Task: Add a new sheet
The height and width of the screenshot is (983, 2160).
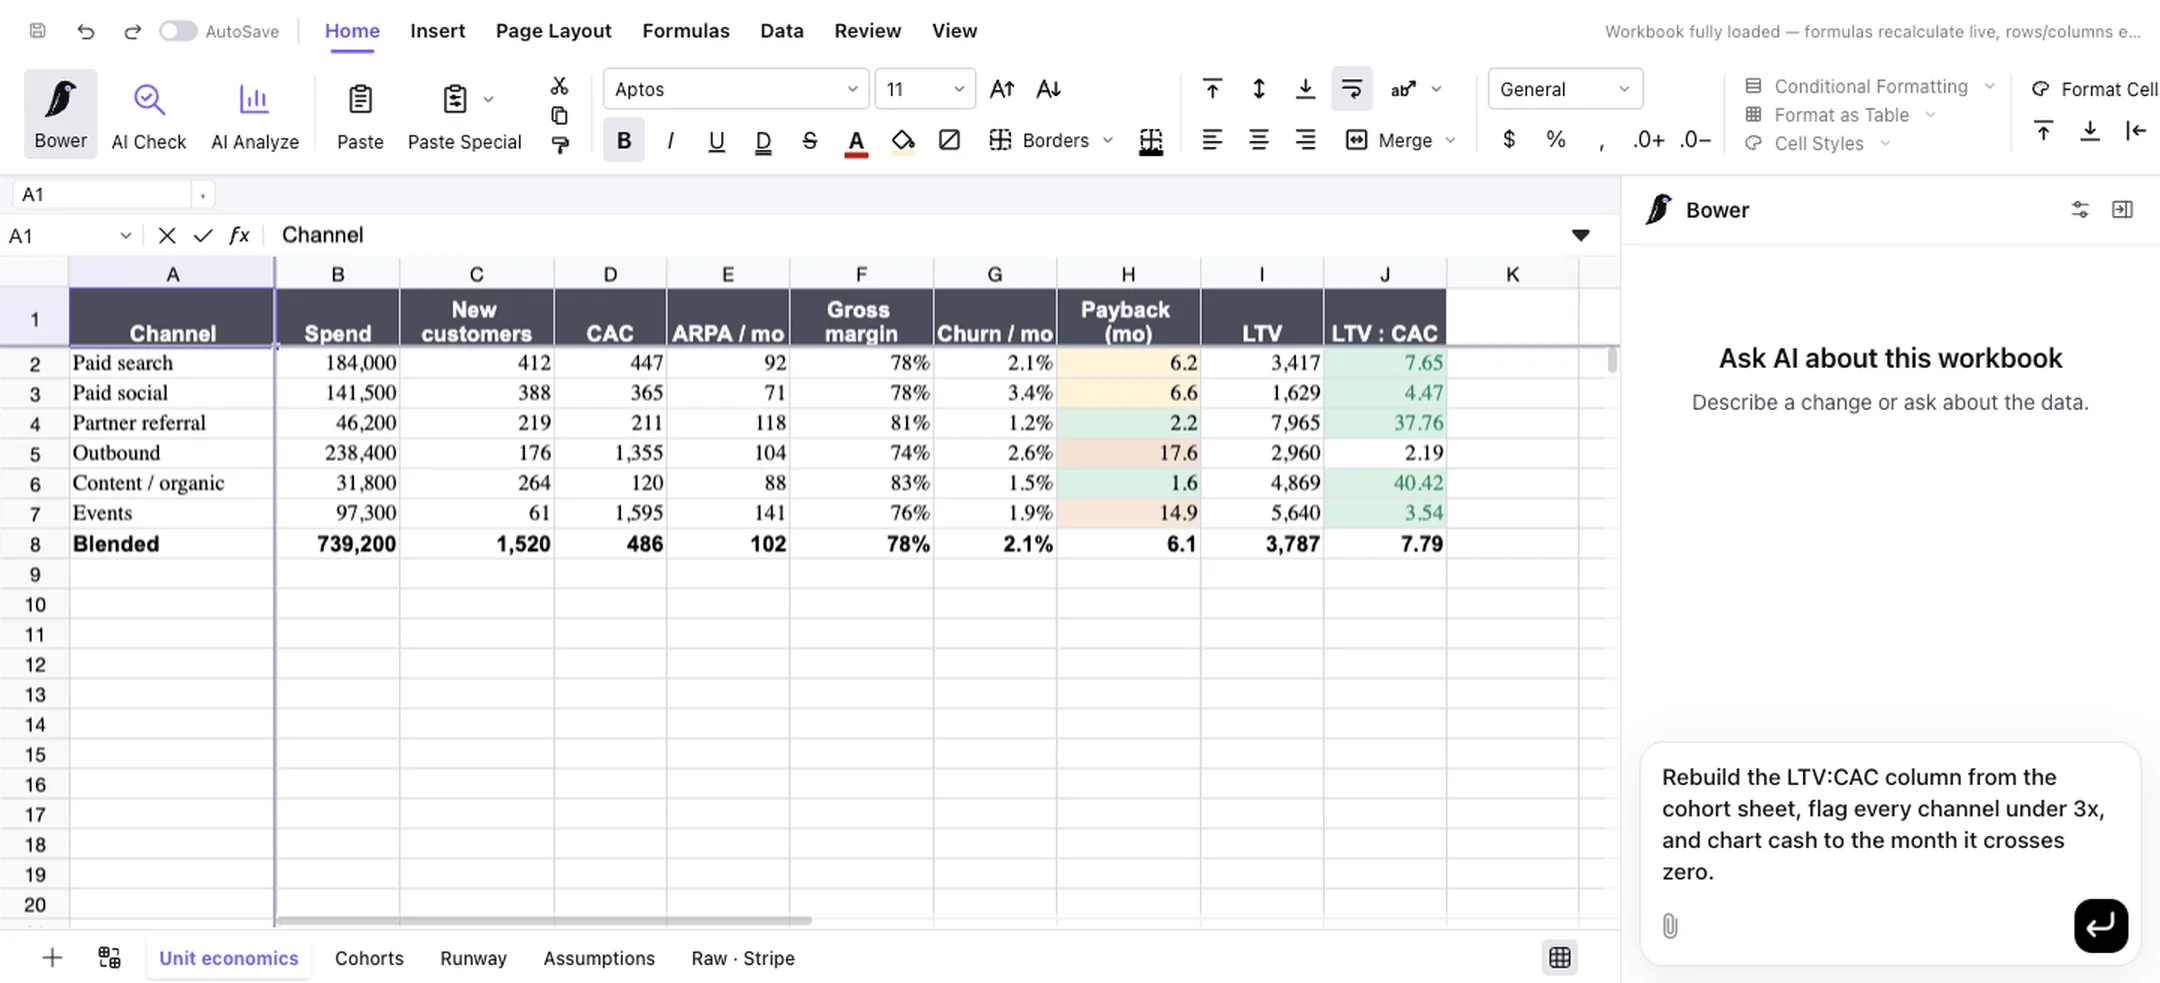Action: [x=52, y=958]
